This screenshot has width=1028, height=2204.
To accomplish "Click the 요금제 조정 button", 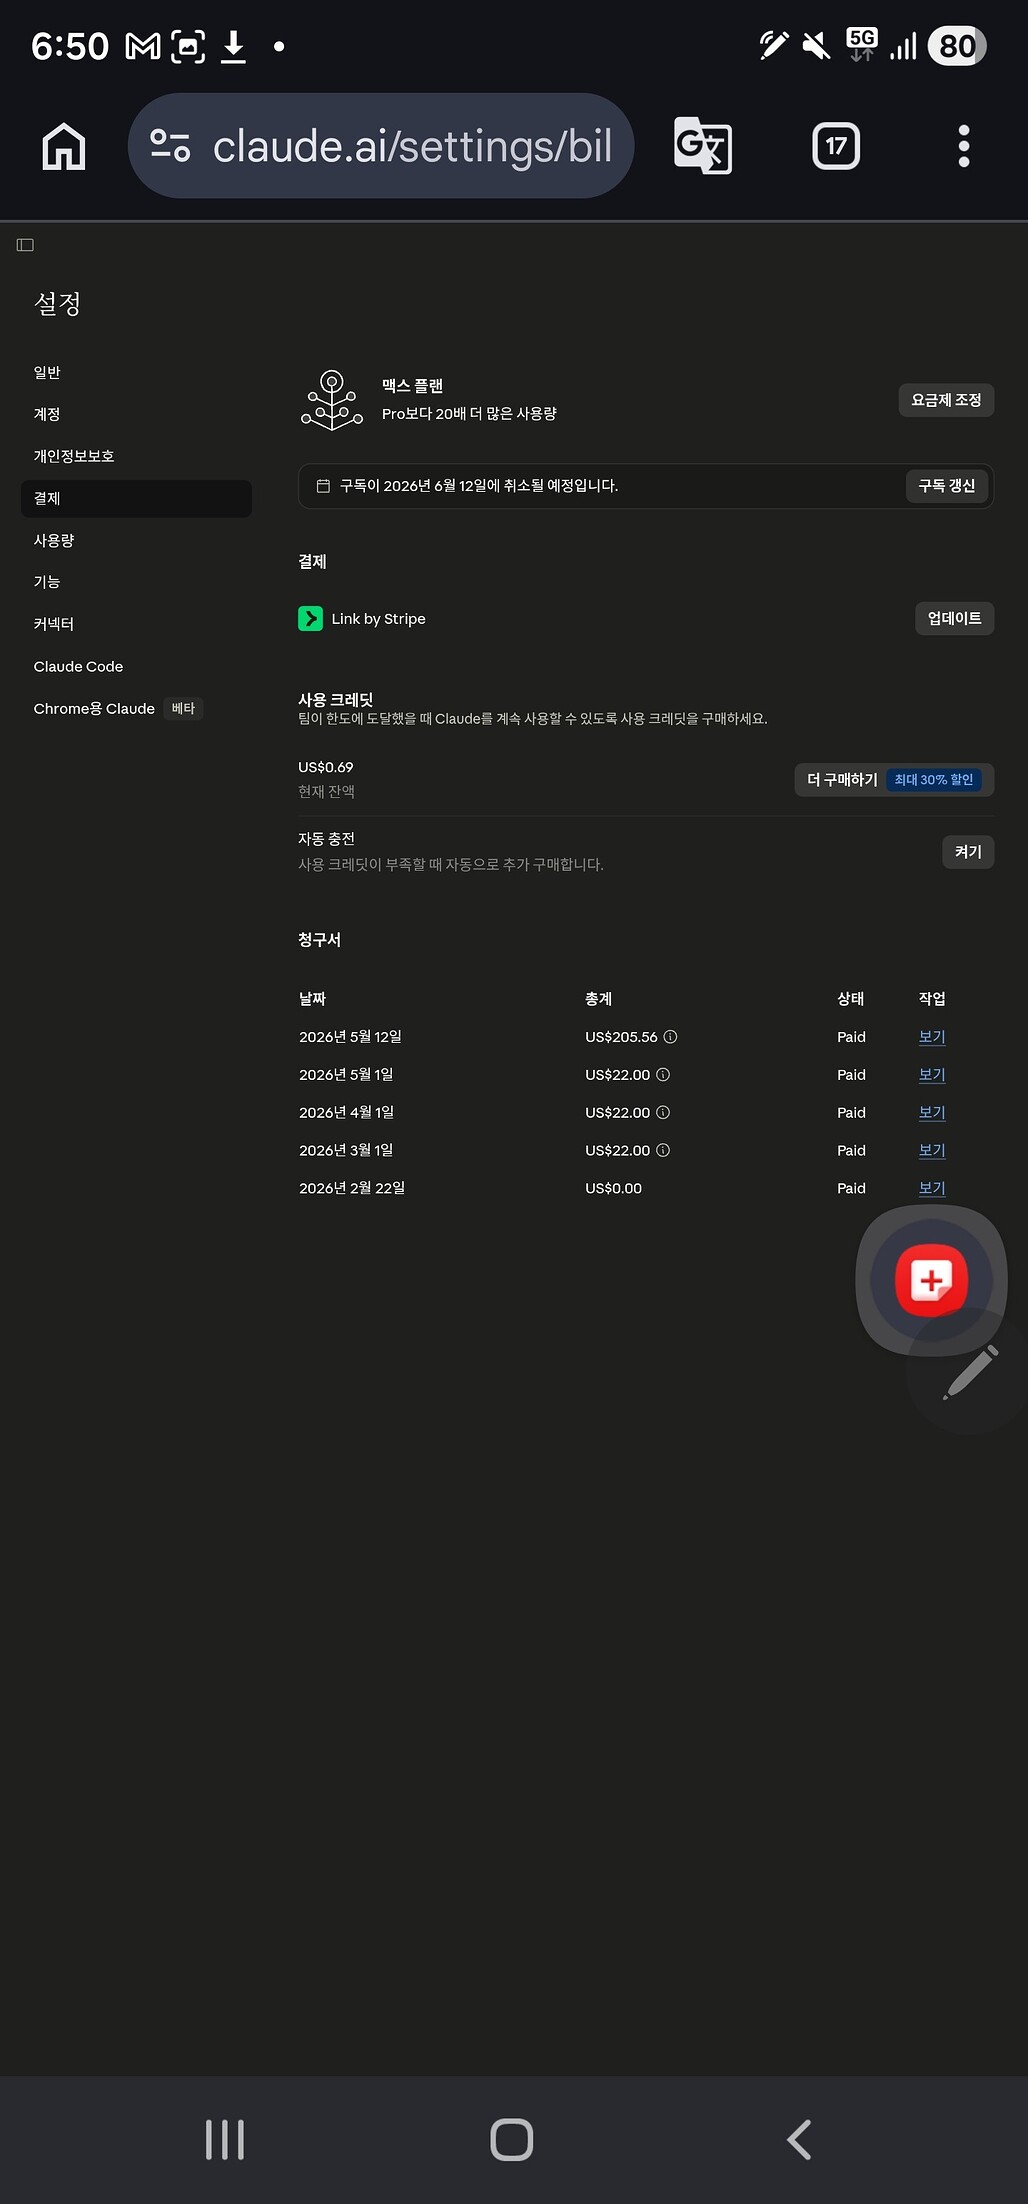I will coord(946,400).
